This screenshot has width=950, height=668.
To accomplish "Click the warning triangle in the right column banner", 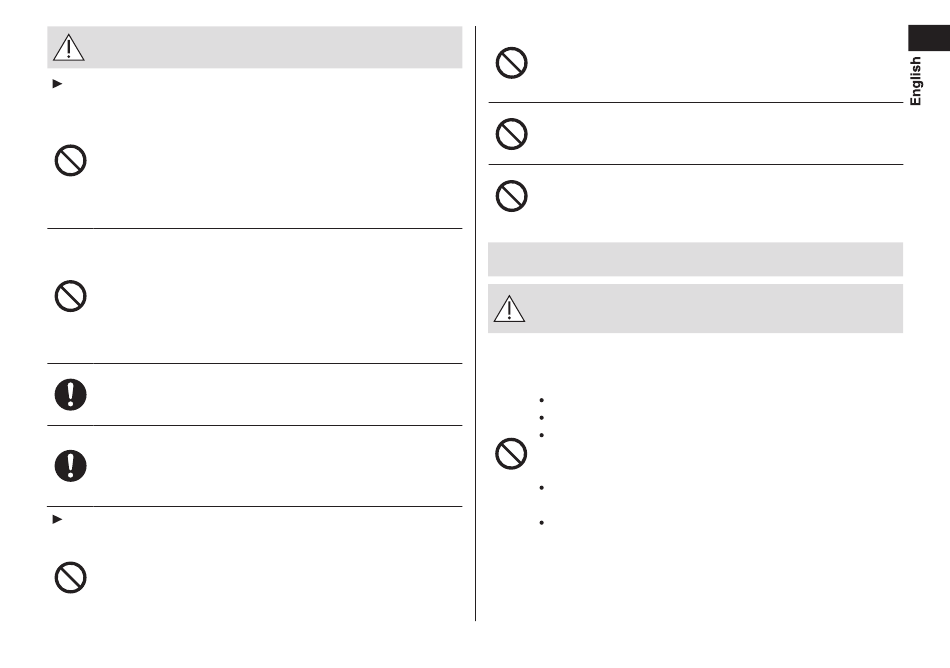I will click(x=509, y=308).
